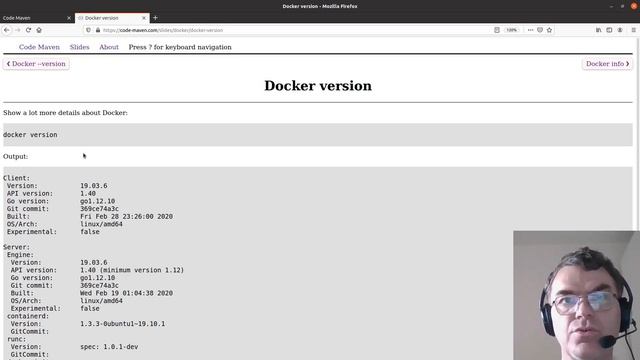Show sidebars icon in toolbar

(x=609, y=30)
